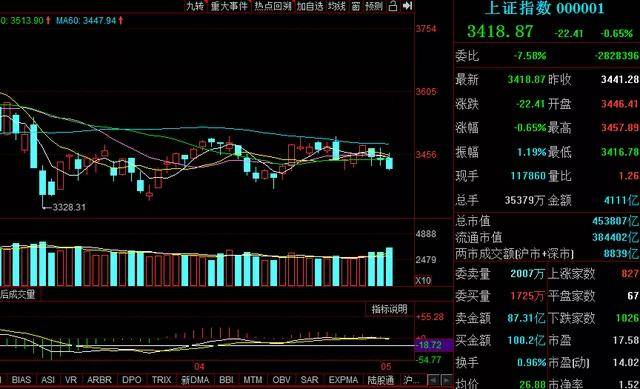
Task: Select the BBI indicator tab
Action: click(226, 380)
